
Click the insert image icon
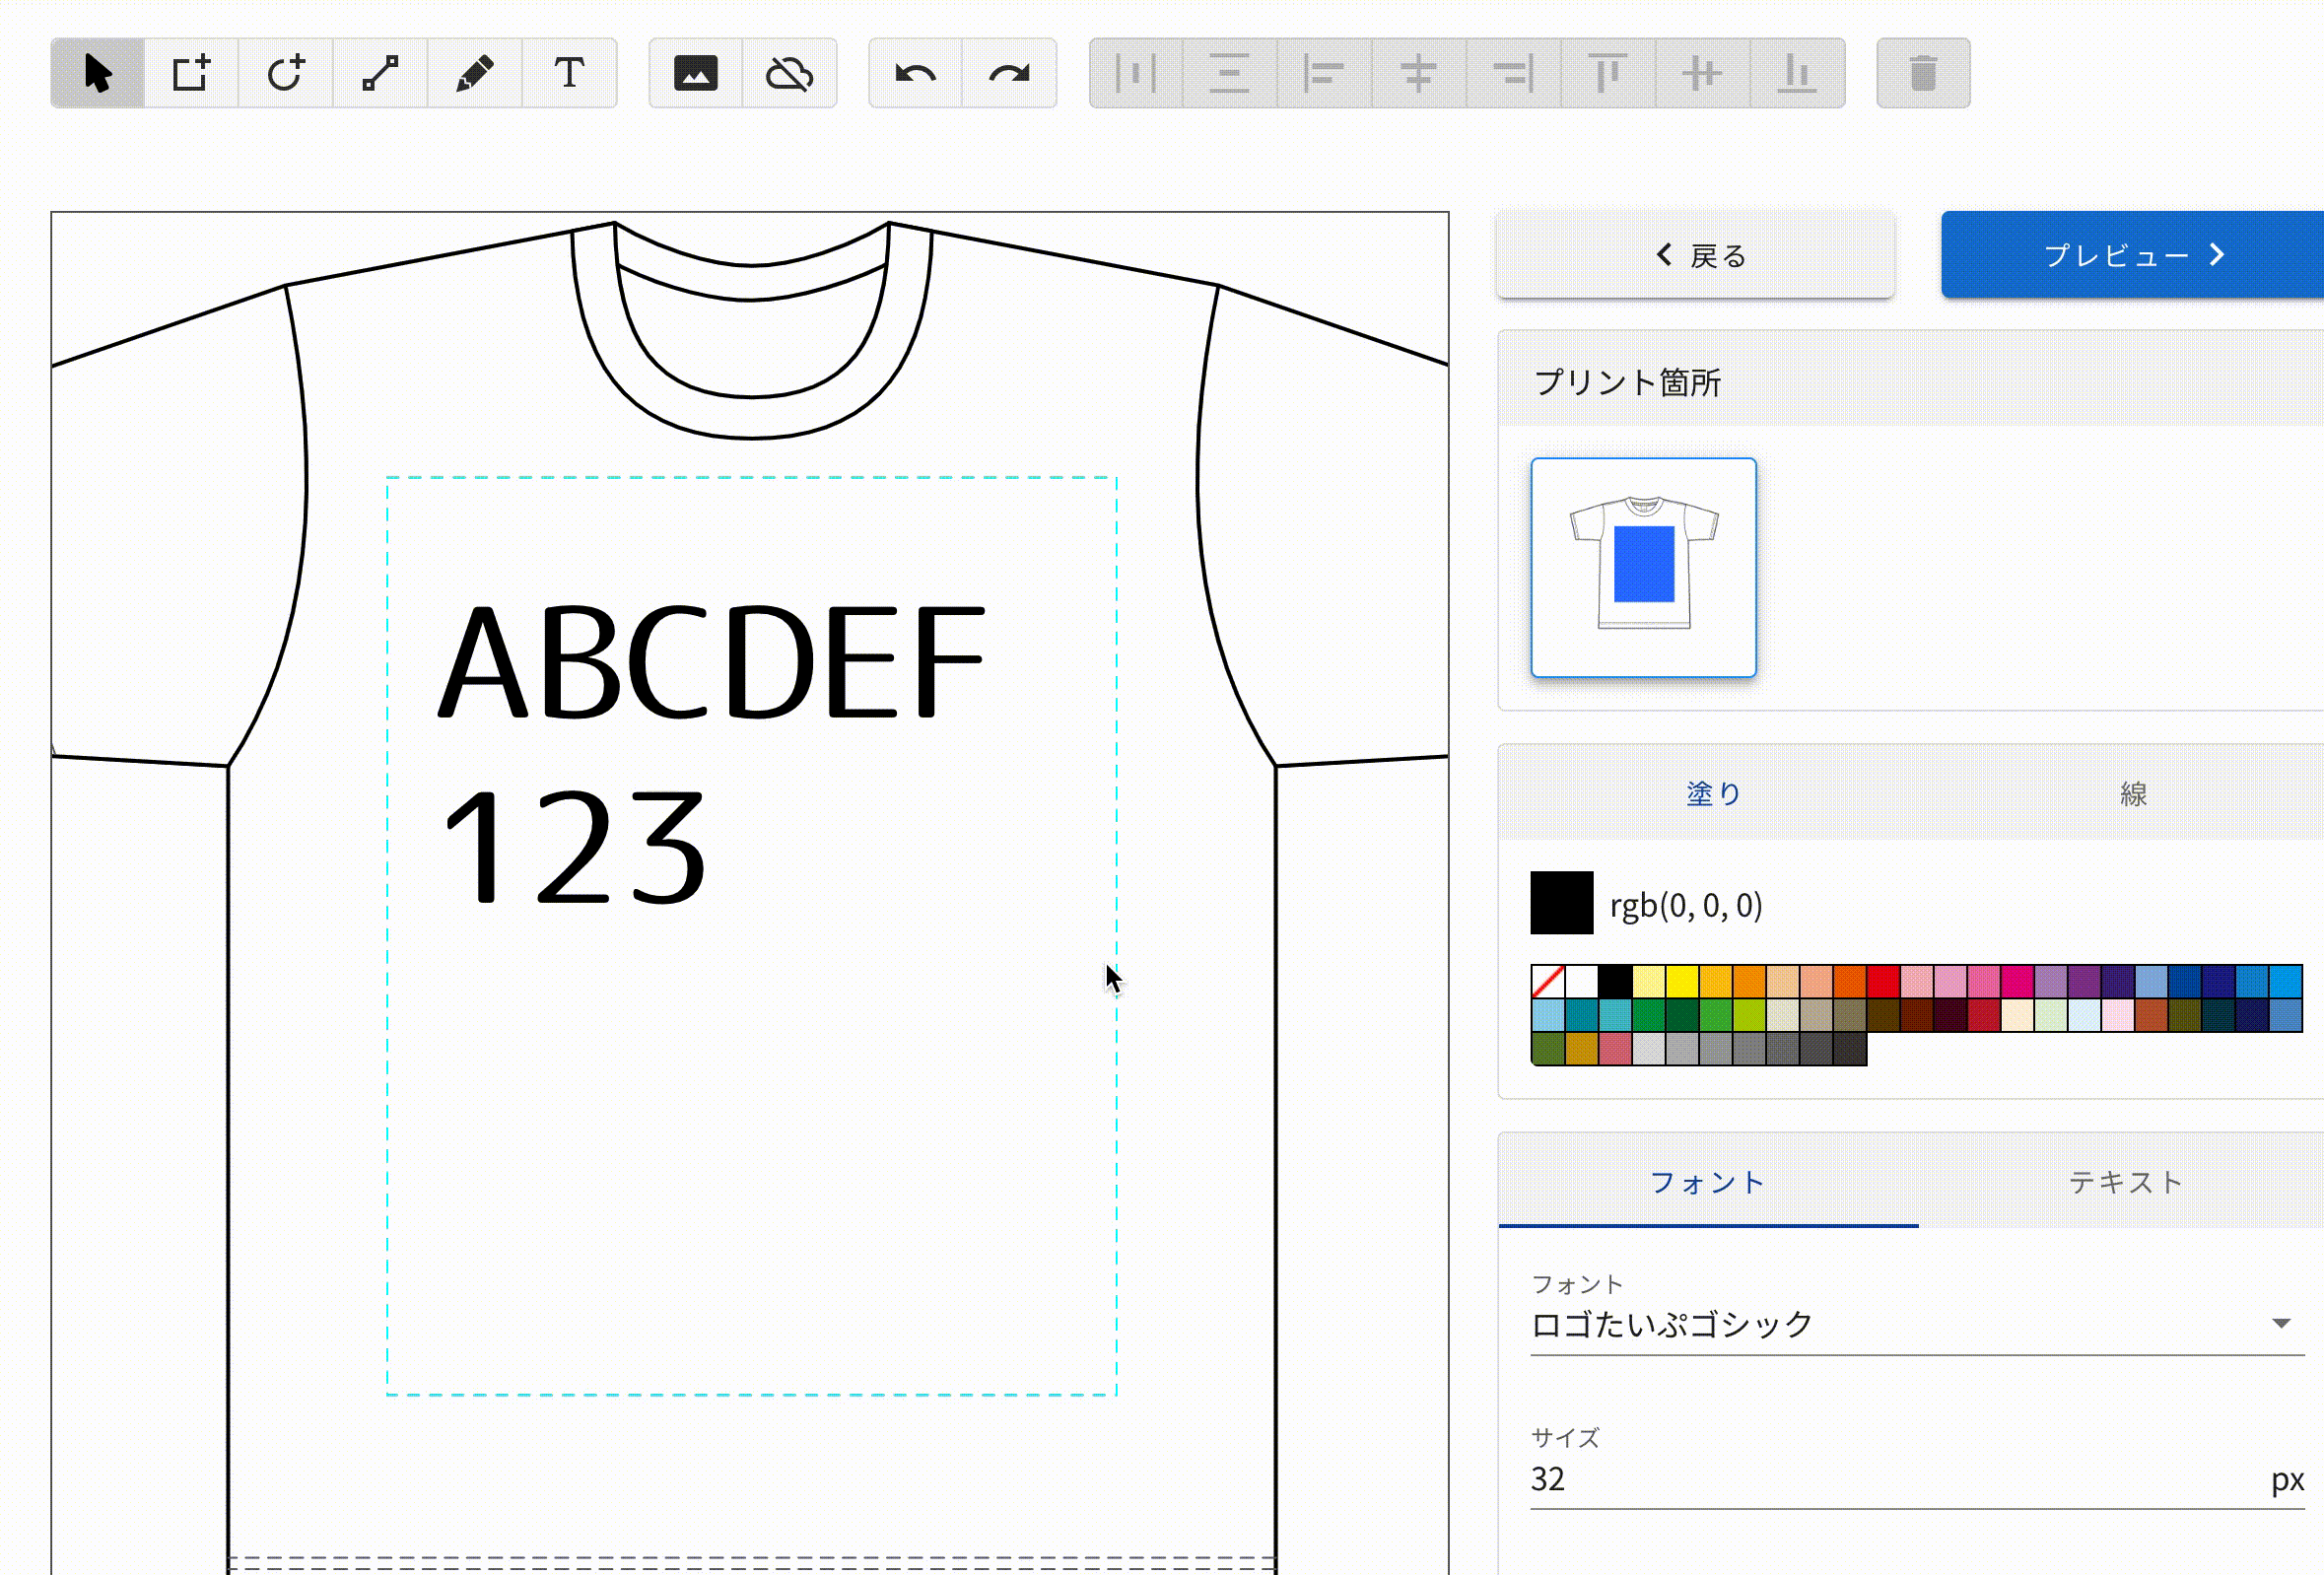tap(696, 73)
